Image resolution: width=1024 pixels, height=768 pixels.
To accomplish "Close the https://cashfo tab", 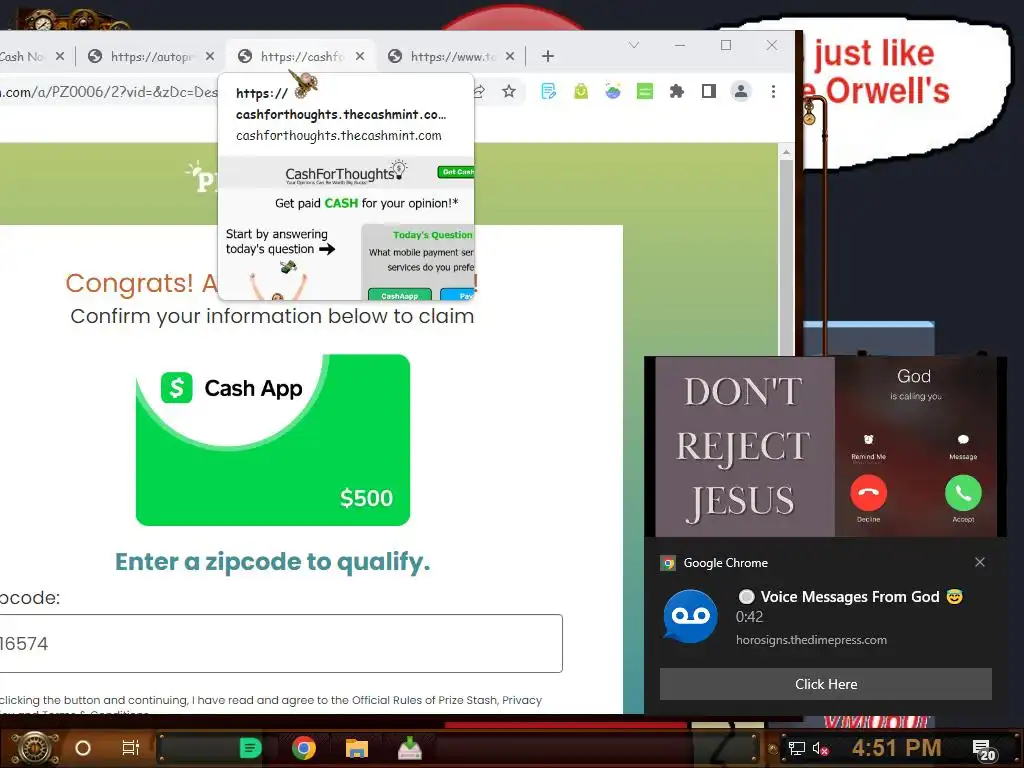I will (360, 57).
